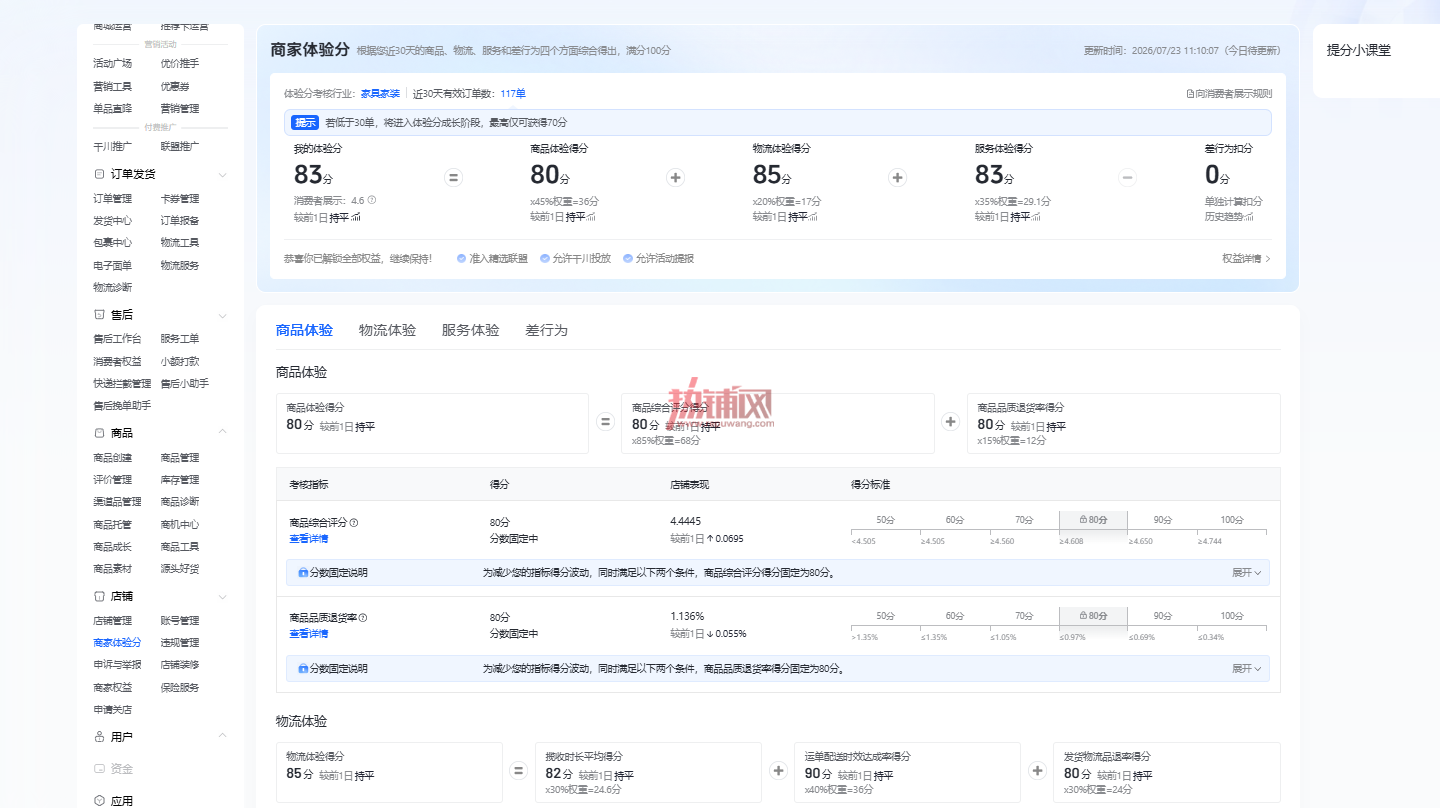Expand the 用户 sidebar section
The width and height of the screenshot is (1440, 808).
point(222,736)
